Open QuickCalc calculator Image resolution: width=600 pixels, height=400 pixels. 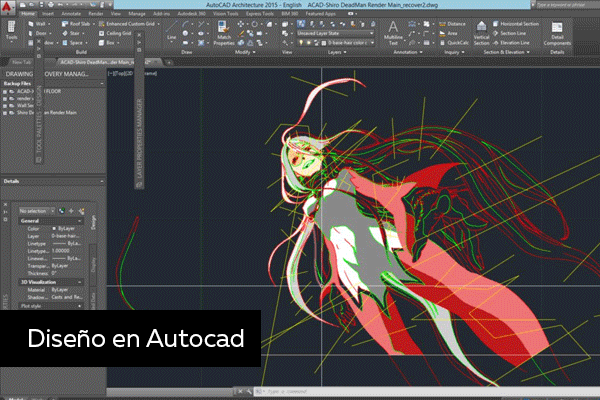click(x=454, y=43)
